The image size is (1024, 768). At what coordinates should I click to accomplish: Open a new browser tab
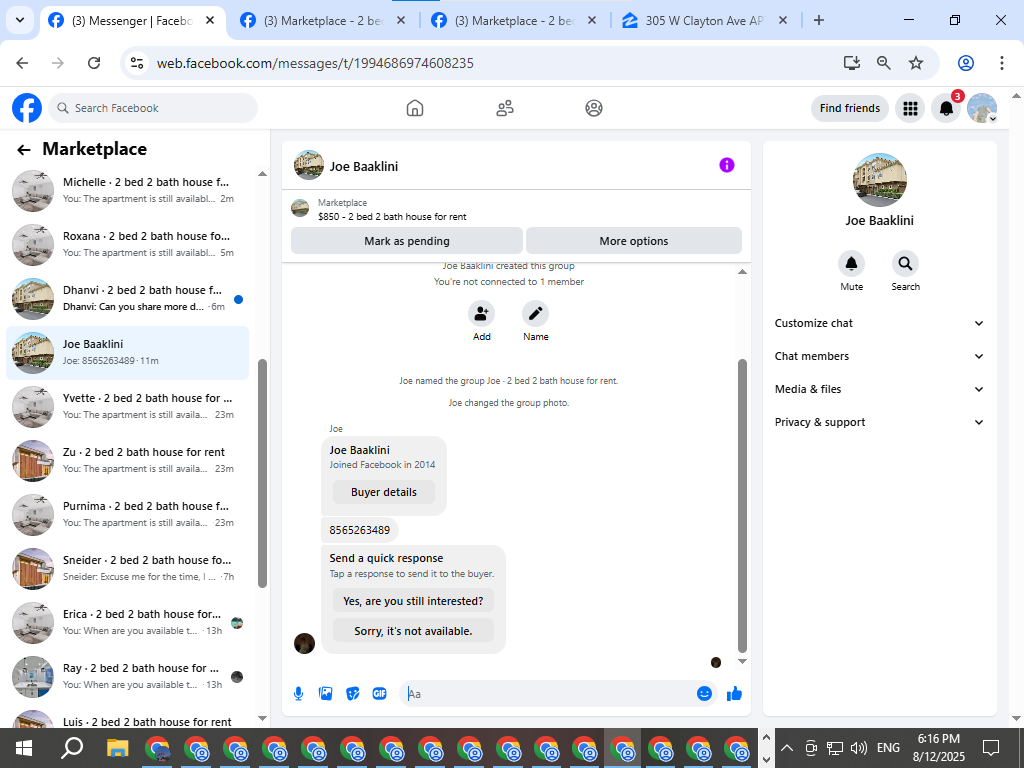(819, 20)
